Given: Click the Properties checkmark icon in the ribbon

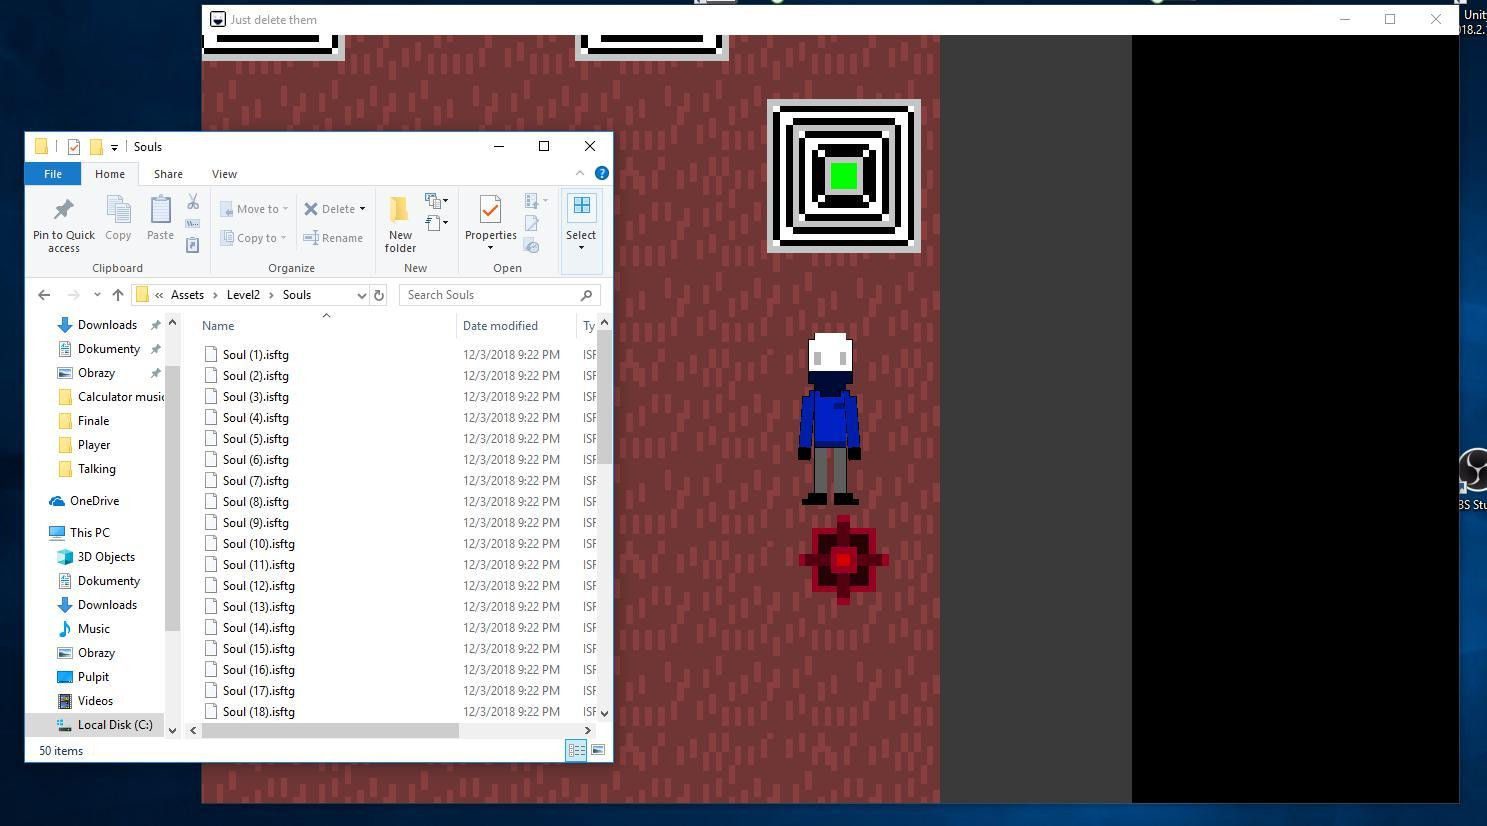Looking at the screenshot, I should click(x=490, y=209).
